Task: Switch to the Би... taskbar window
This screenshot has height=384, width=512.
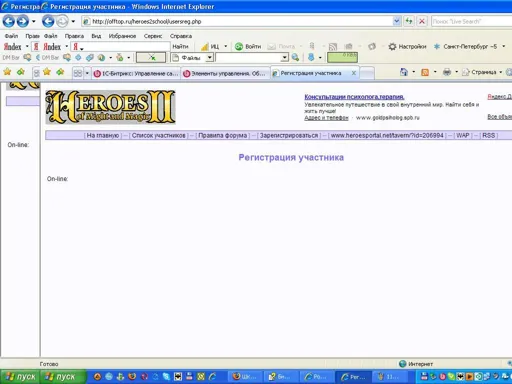Action: [282, 377]
